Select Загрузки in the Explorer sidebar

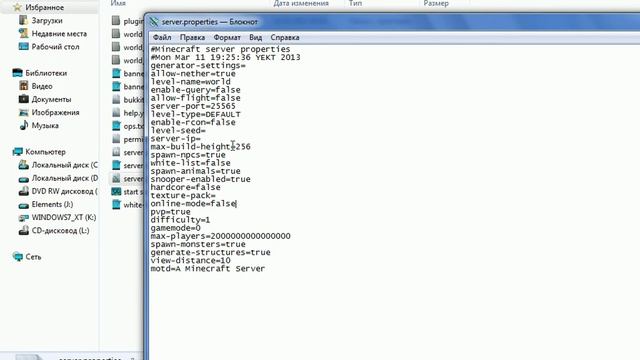click(x=47, y=20)
